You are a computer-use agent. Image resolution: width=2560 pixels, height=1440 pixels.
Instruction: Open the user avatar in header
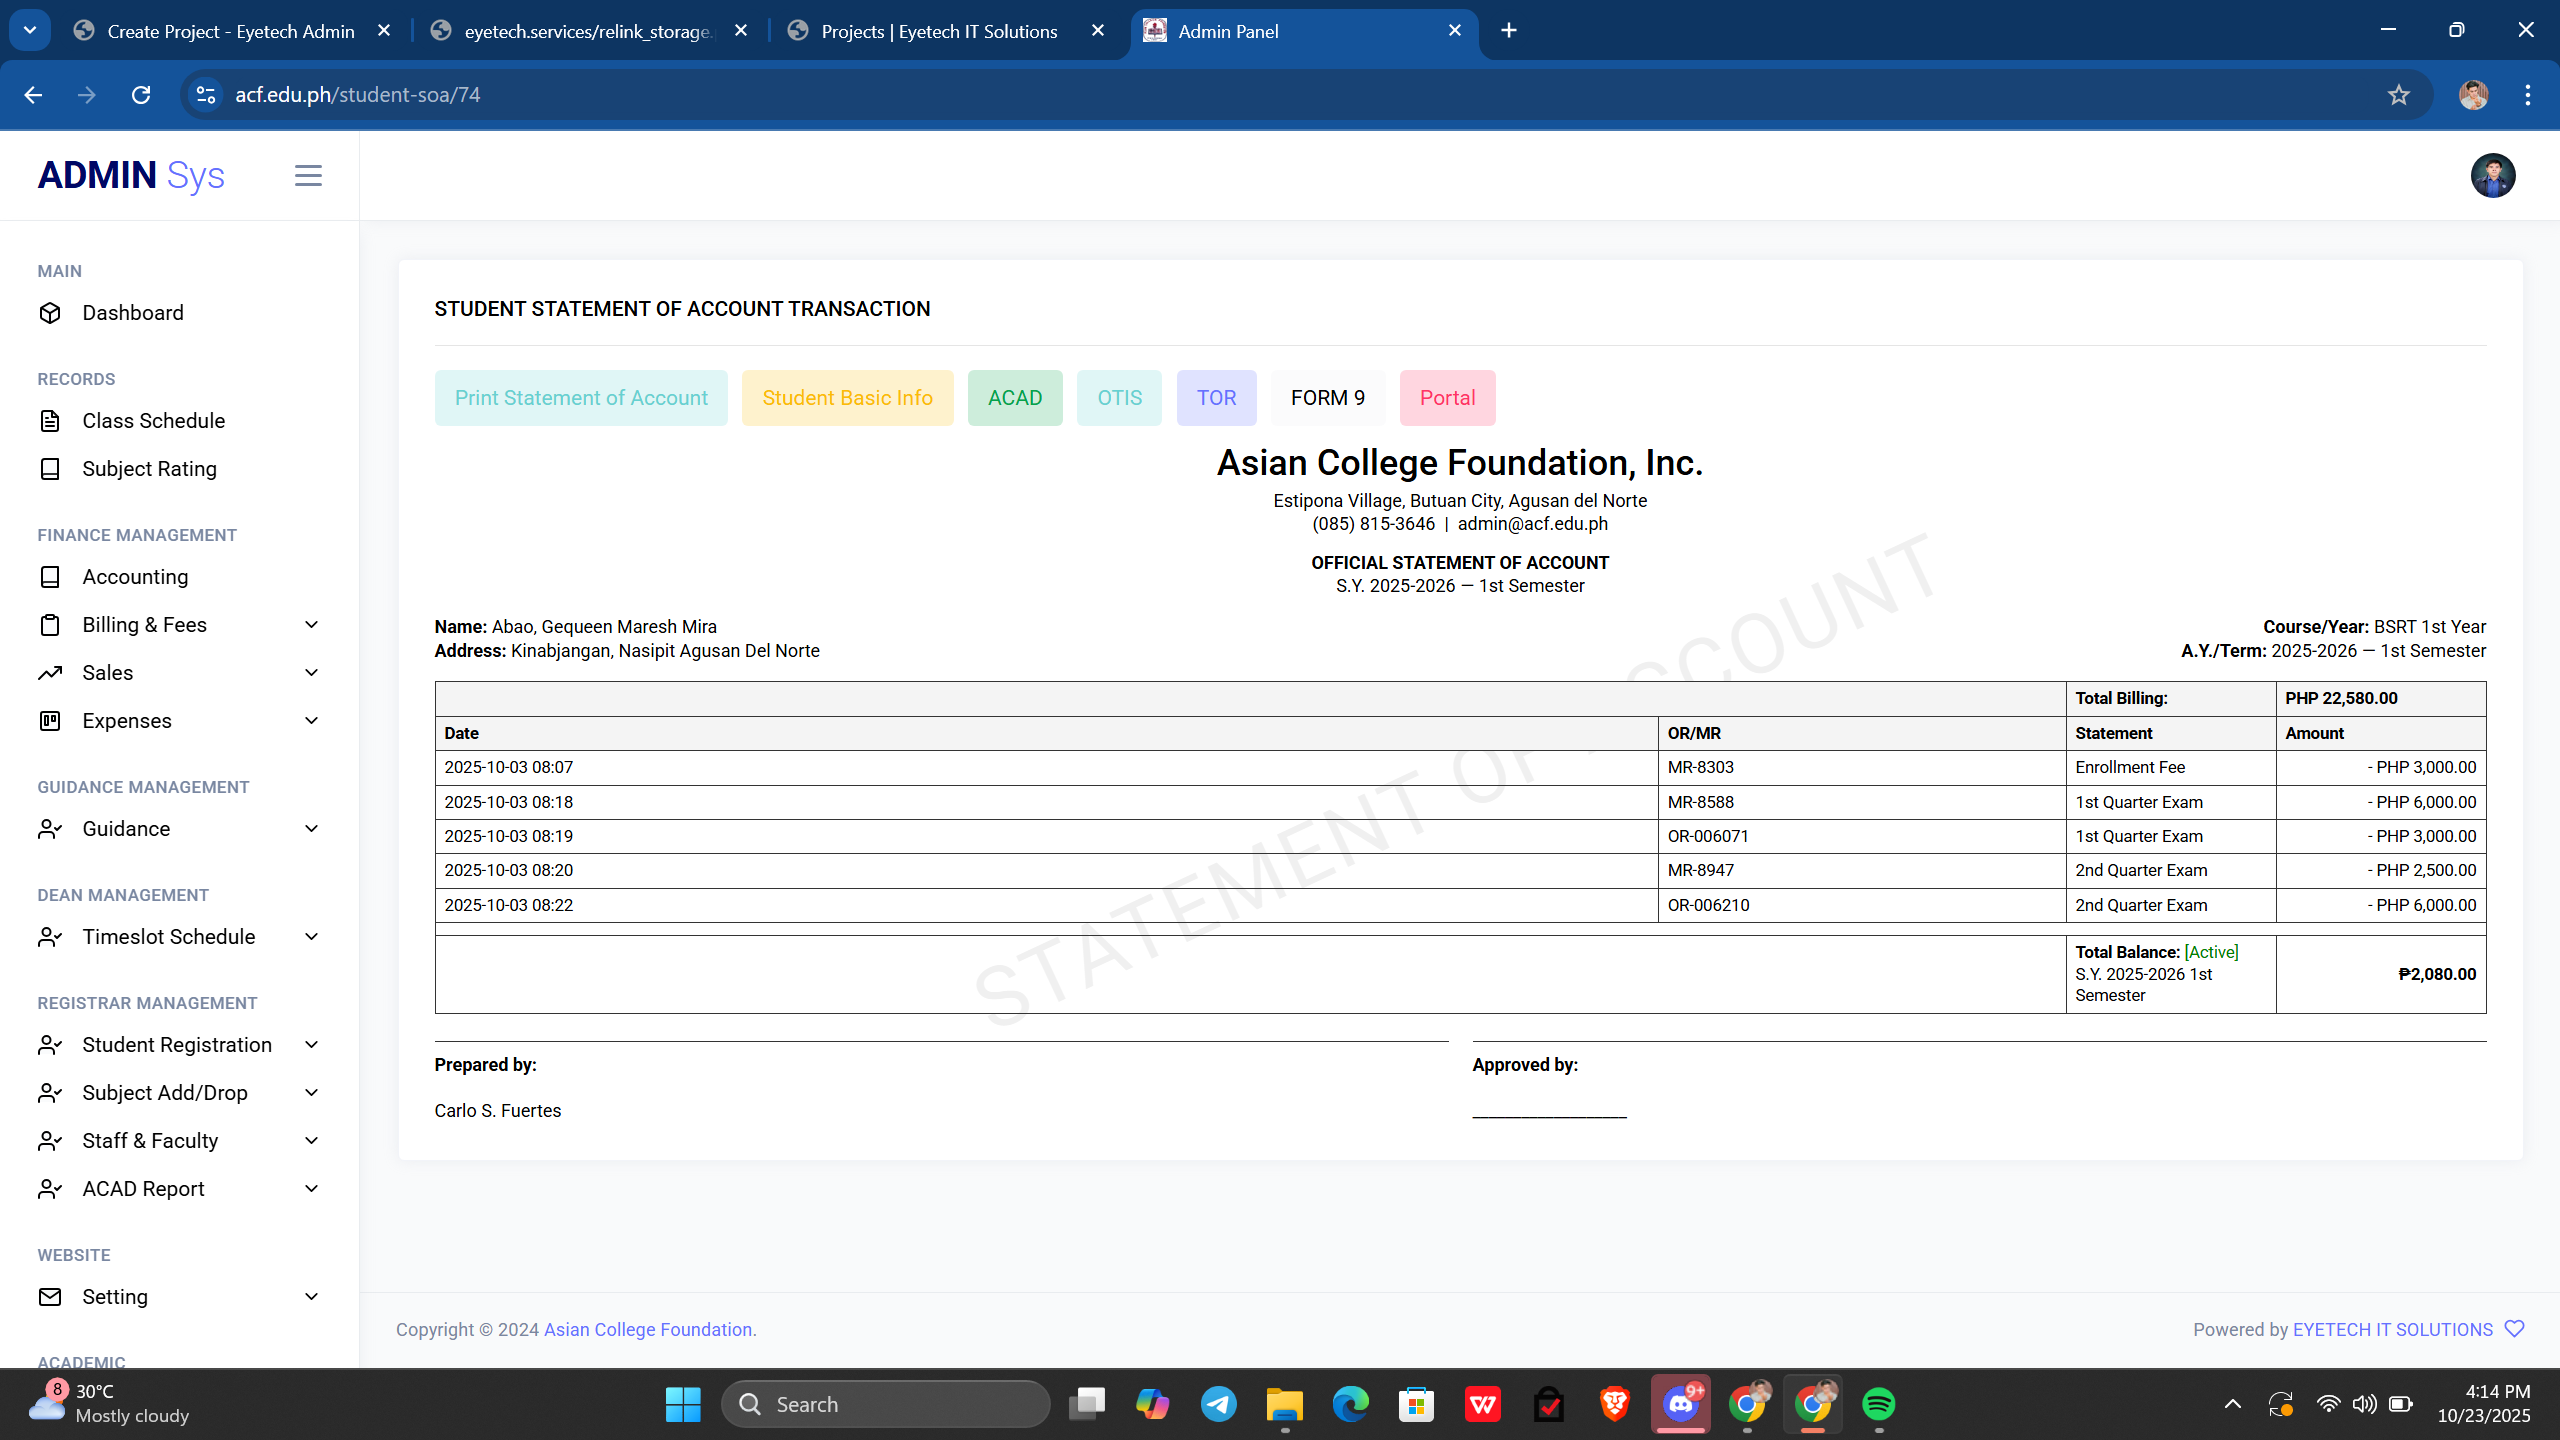coord(2492,176)
